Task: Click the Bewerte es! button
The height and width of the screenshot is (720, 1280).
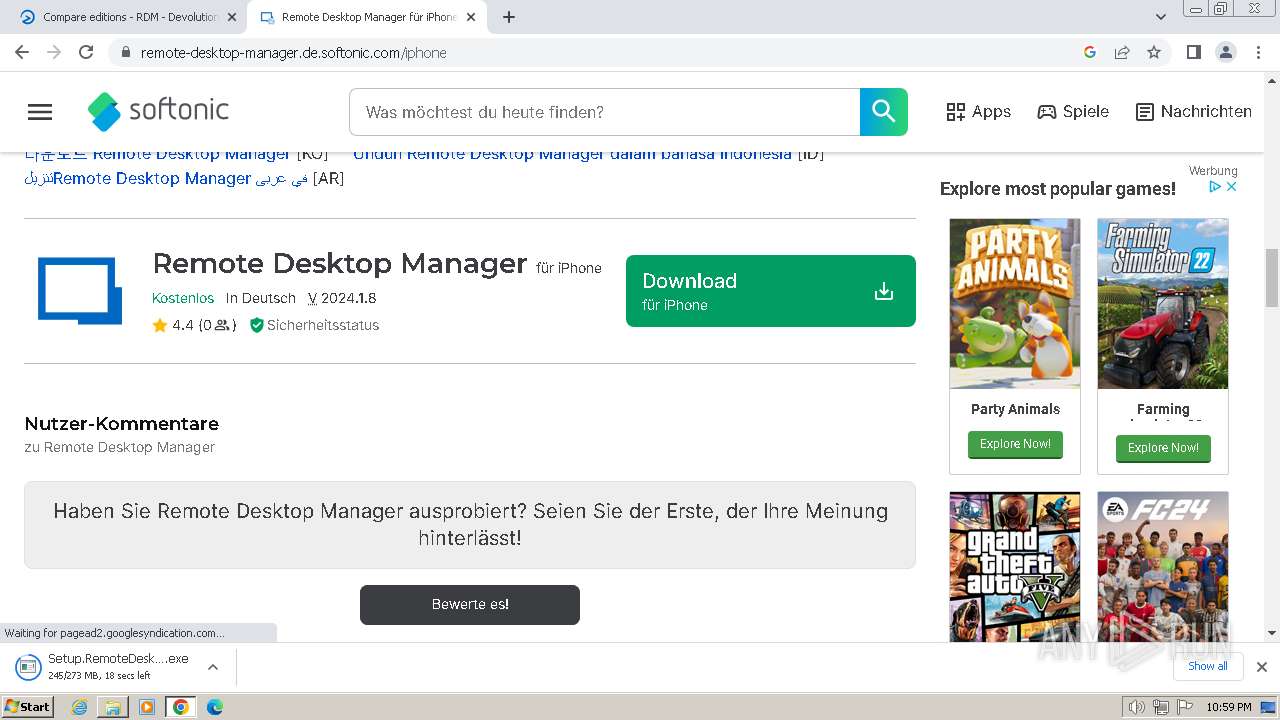Action: tap(470, 605)
